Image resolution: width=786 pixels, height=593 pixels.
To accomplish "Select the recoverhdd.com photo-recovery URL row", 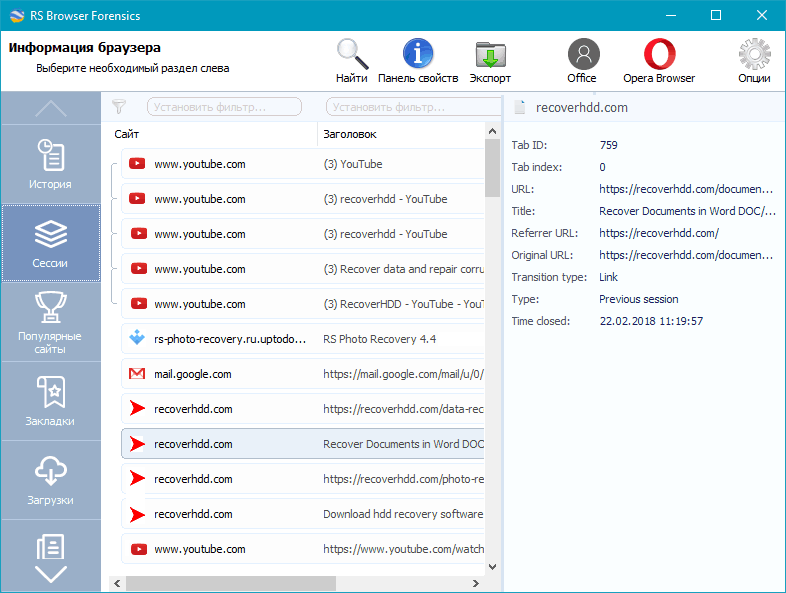I will (303, 479).
